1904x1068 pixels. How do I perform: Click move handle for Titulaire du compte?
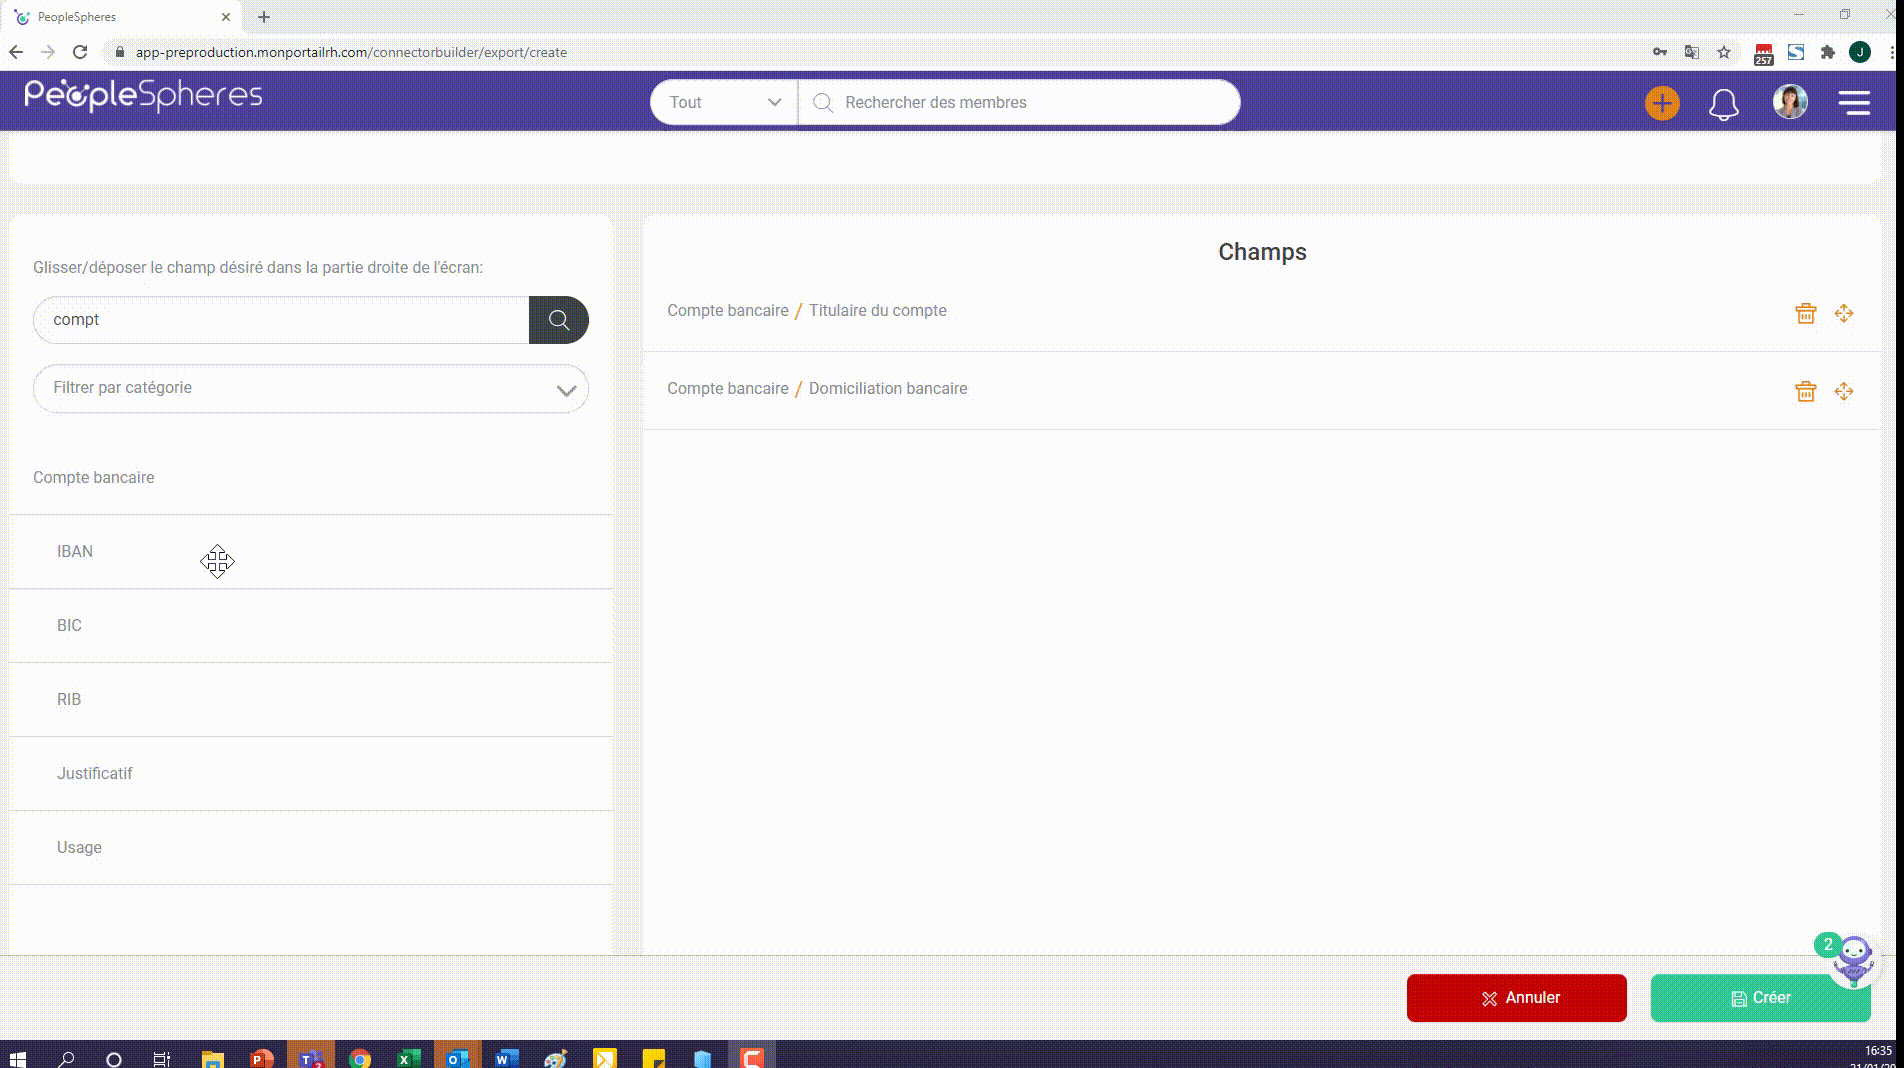(x=1844, y=313)
